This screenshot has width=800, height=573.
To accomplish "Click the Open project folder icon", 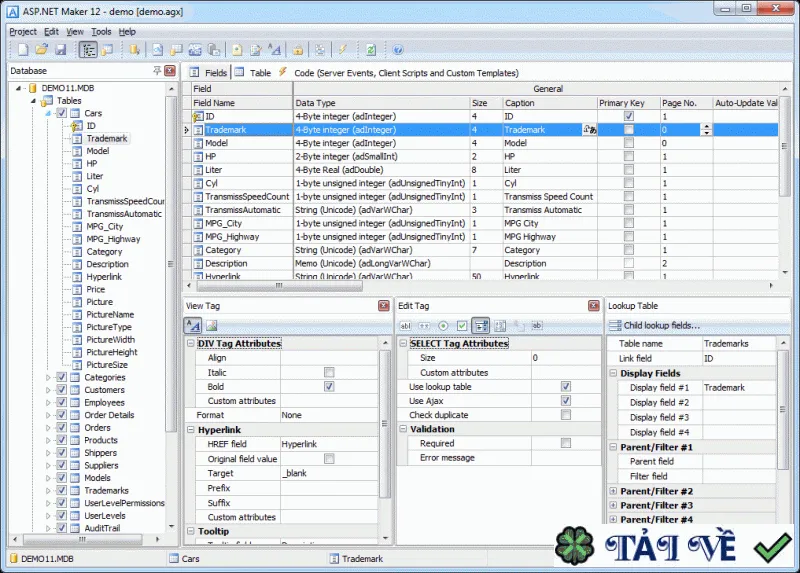I will tap(42, 49).
